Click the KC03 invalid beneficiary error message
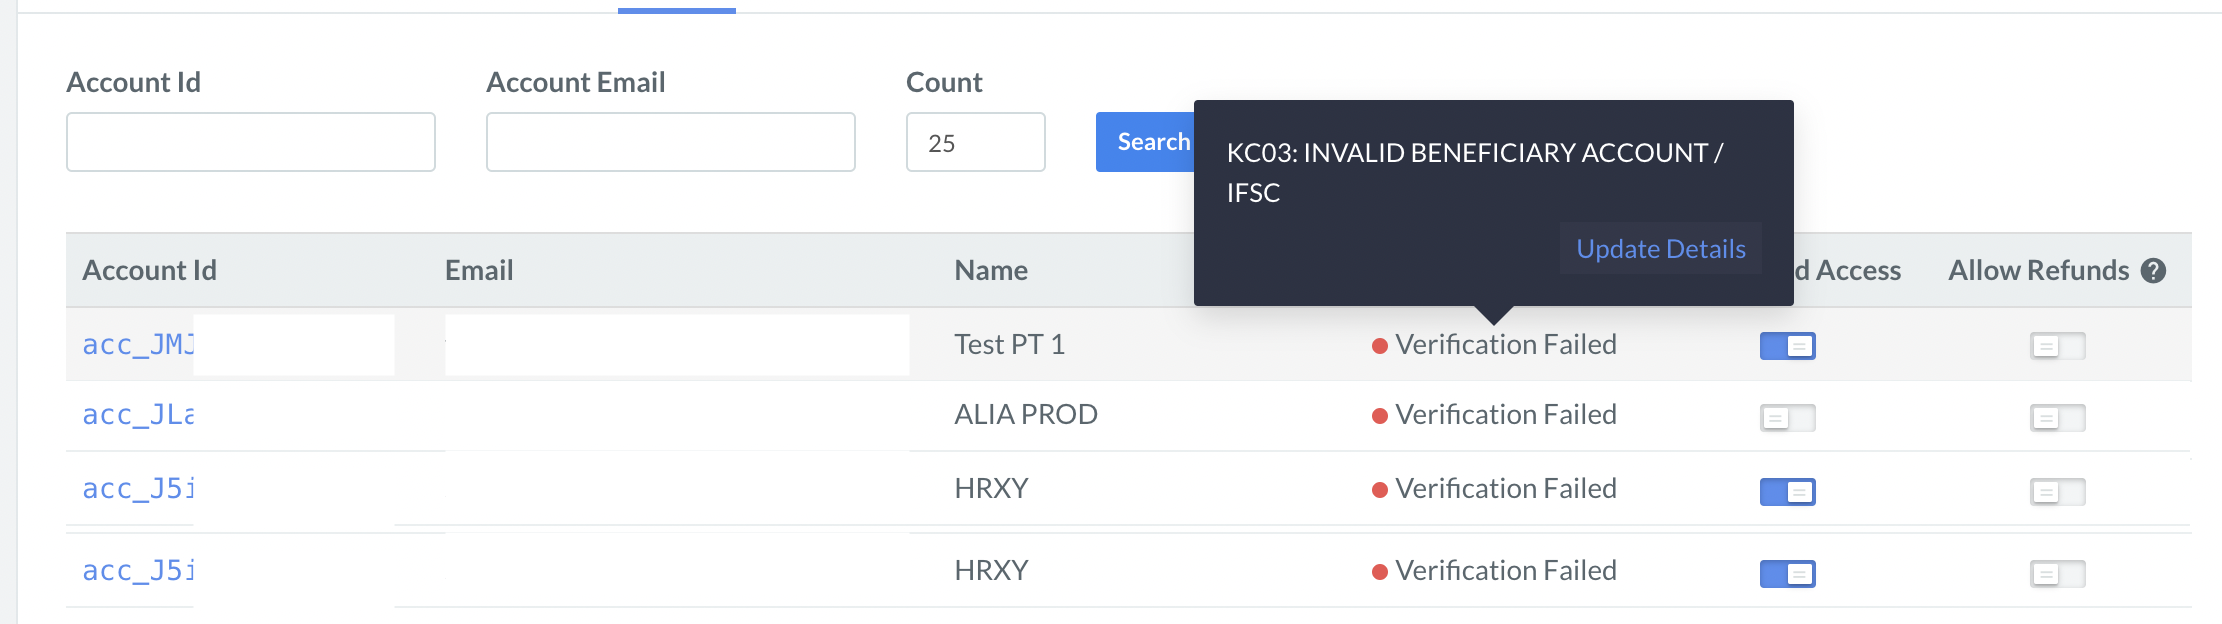Image resolution: width=2222 pixels, height=624 pixels. [1475, 172]
